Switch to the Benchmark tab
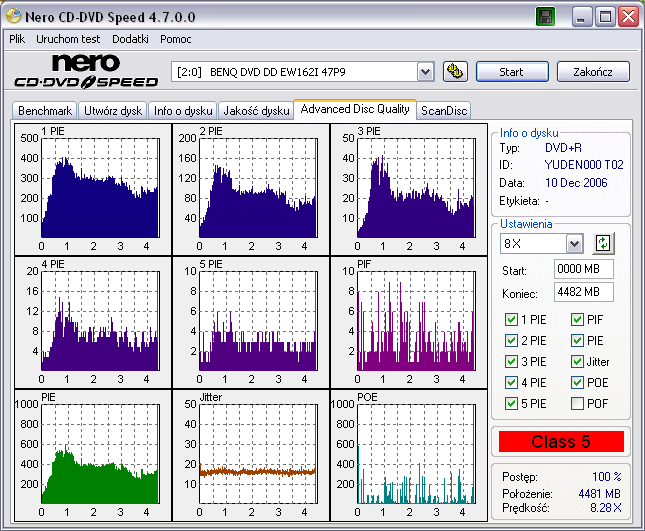Viewport: 645px width, 531px height. [x=45, y=111]
